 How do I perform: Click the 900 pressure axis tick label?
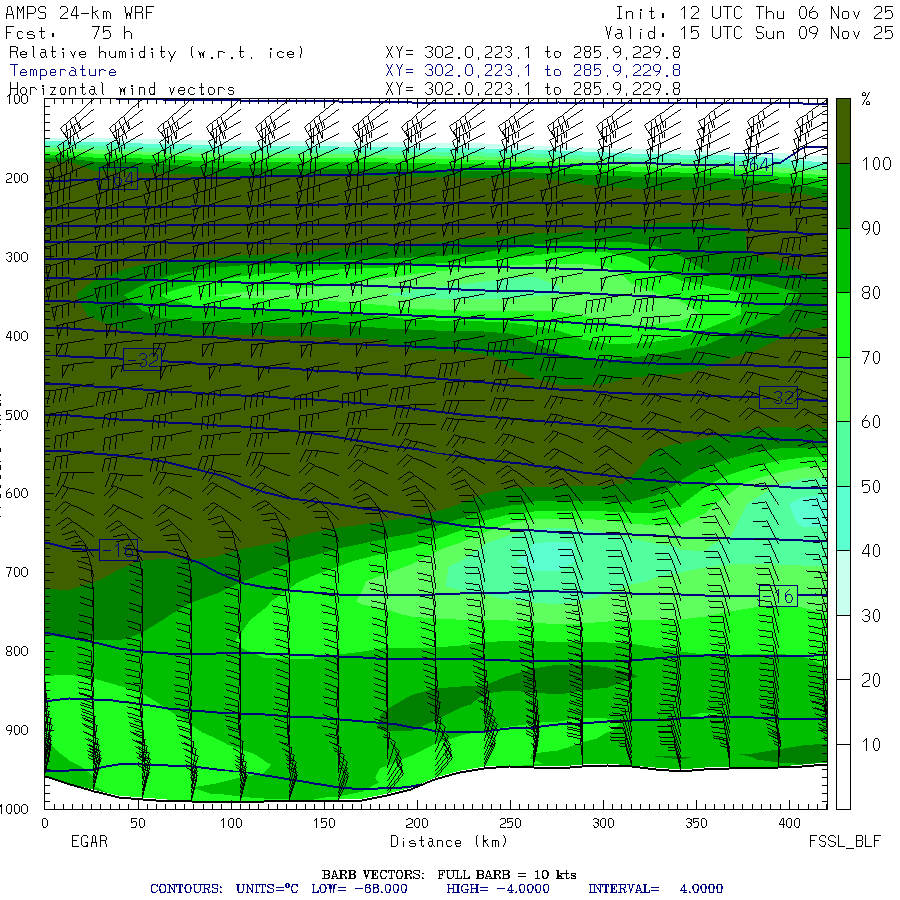pyautogui.click(x=17, y=730)
